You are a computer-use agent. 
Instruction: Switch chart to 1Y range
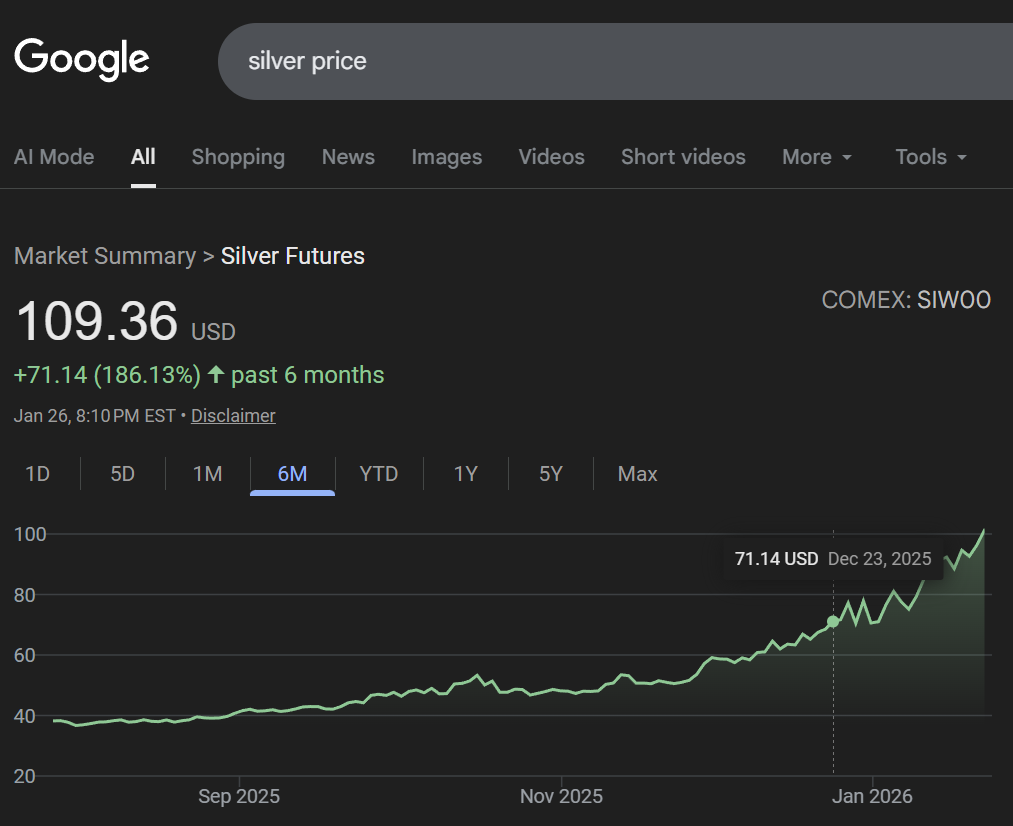pyautogui.click(x=466, y=474)
